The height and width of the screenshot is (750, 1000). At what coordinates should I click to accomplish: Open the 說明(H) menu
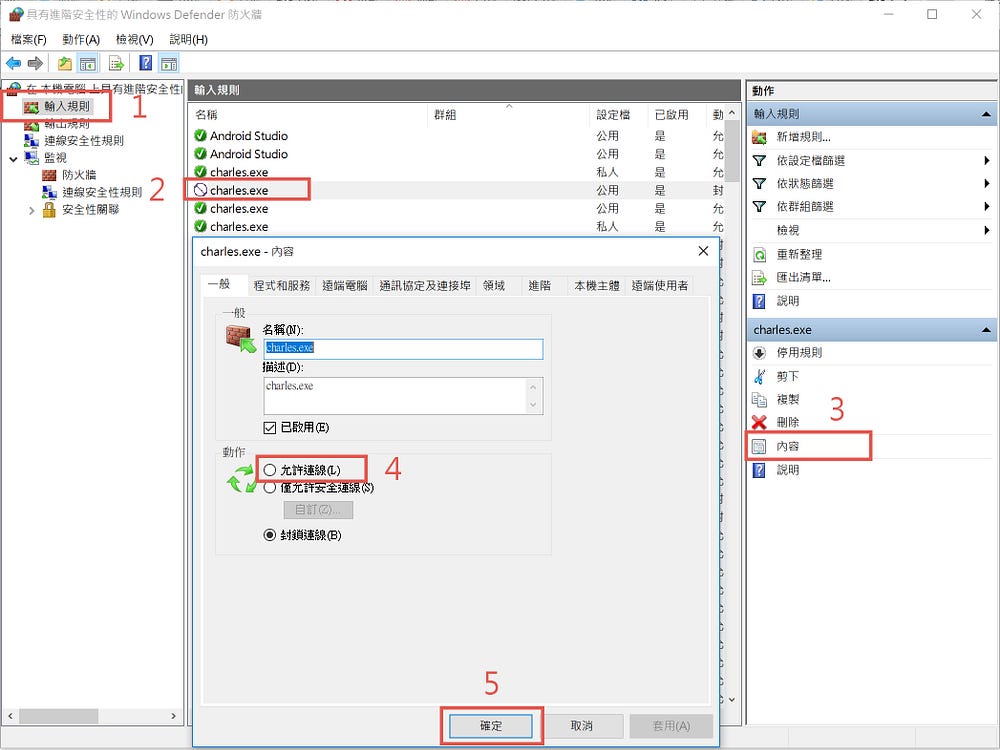point(188,40)
